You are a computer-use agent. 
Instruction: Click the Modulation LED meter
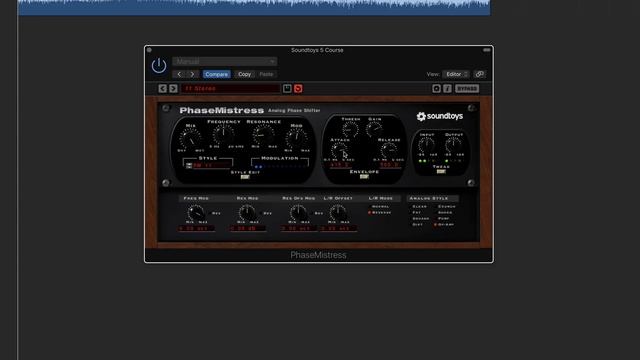(280, 167)
